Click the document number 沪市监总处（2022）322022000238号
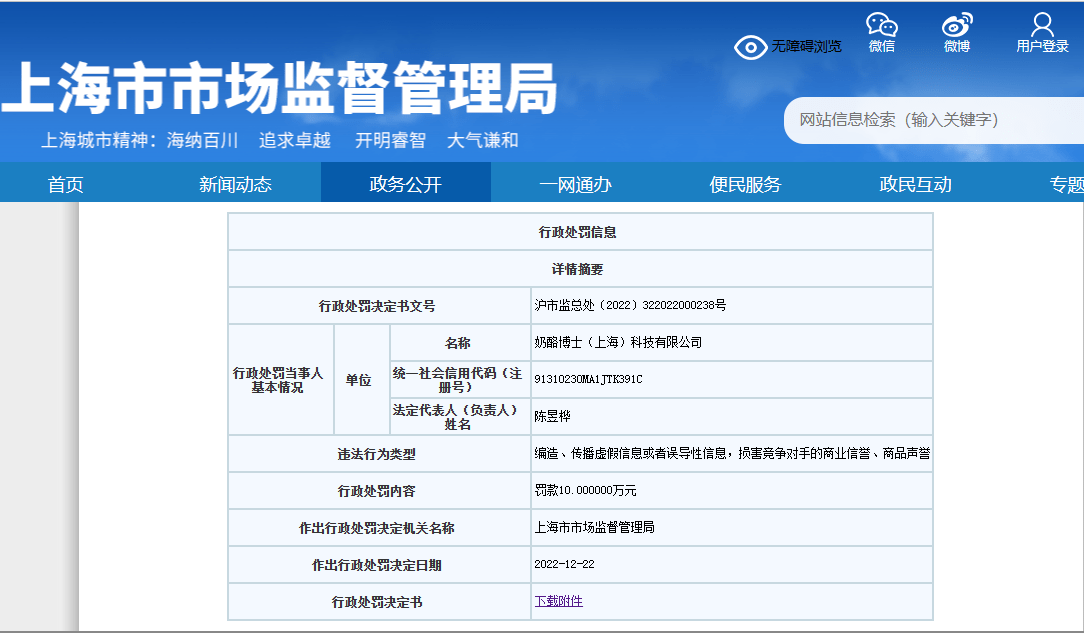 (630, 305)
